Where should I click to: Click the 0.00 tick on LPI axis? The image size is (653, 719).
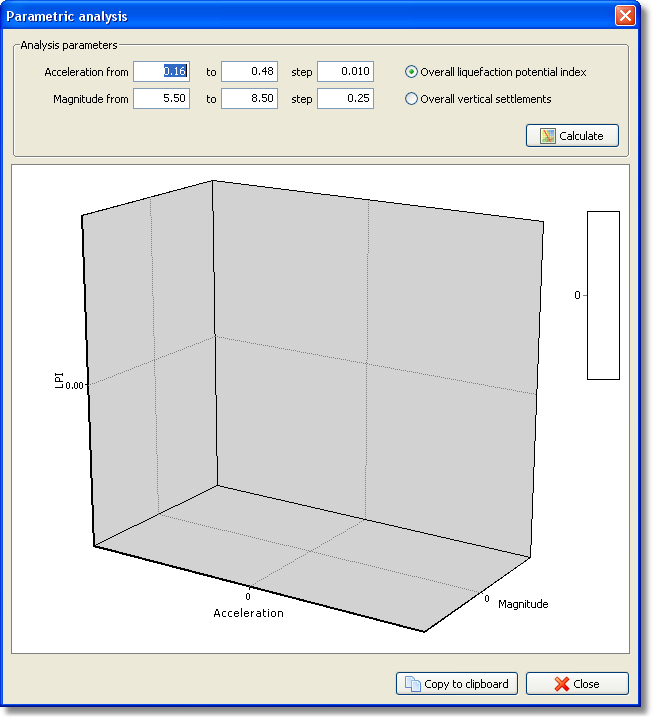pos(74,384)
